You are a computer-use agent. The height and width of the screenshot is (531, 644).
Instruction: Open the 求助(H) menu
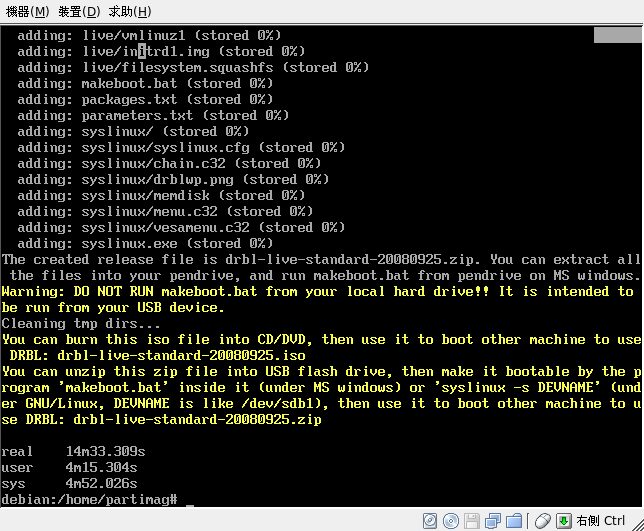point(130,11)
